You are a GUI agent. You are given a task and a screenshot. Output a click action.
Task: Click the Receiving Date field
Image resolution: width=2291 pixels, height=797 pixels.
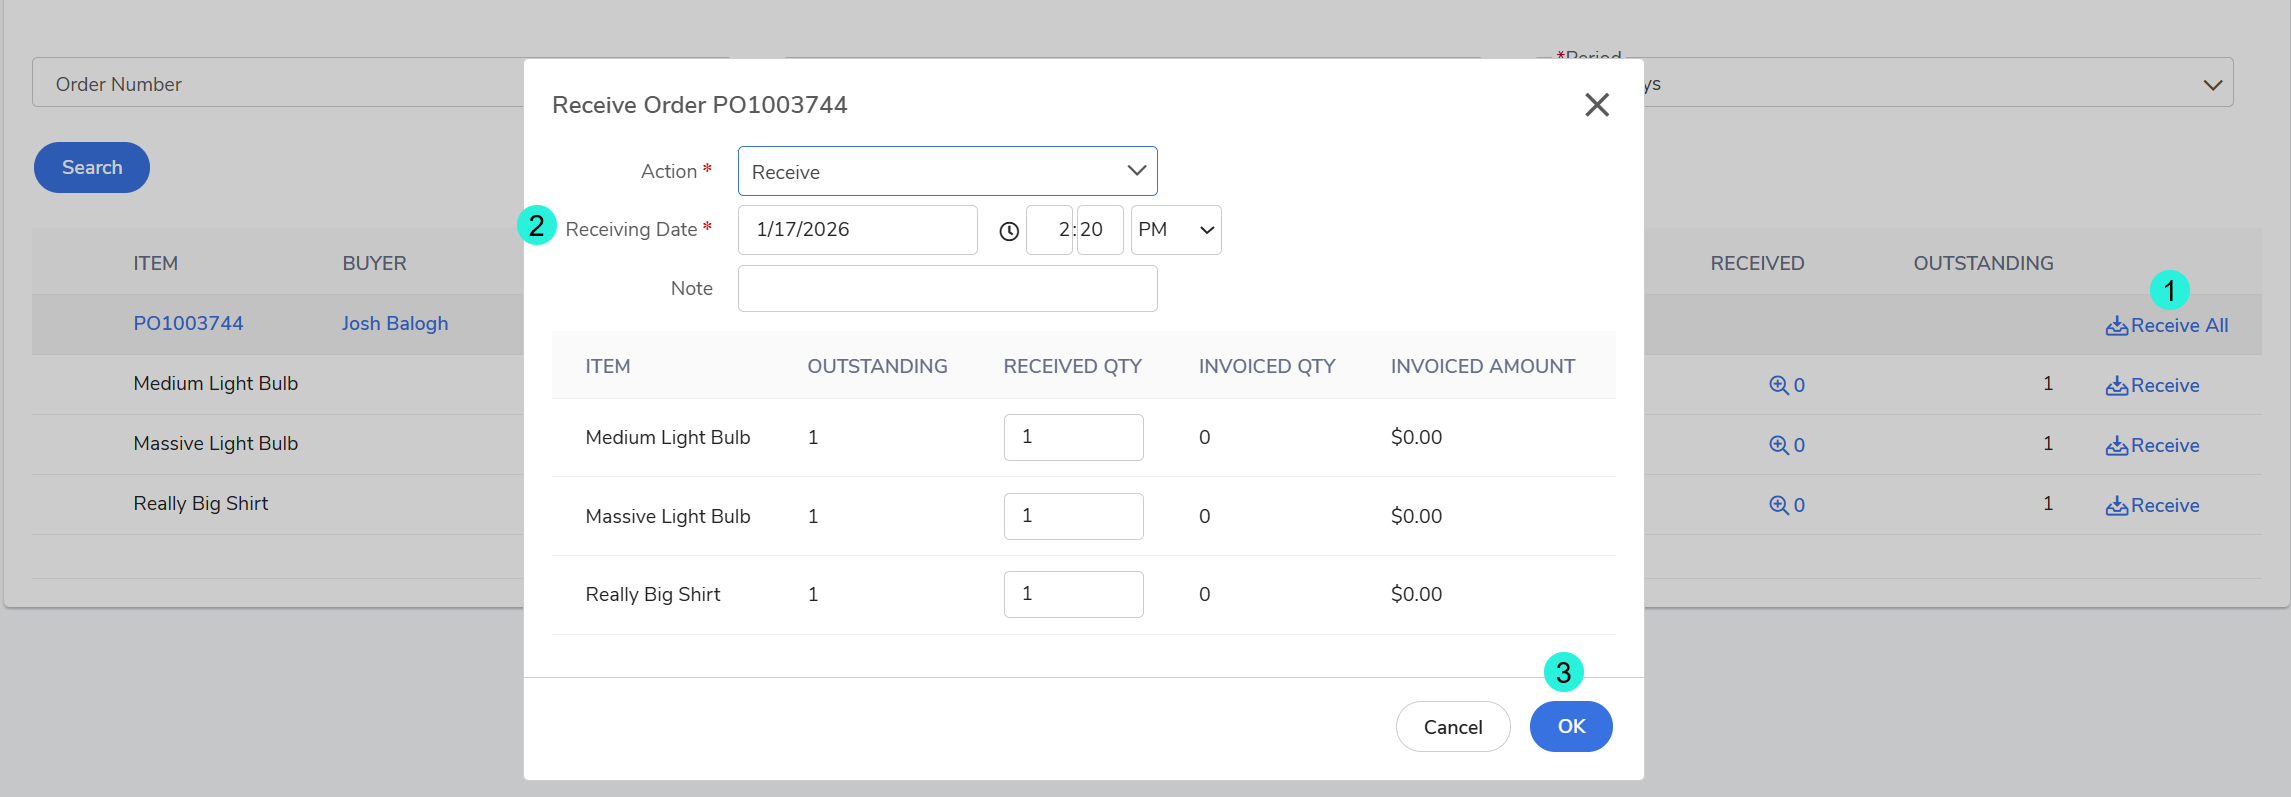857,230
